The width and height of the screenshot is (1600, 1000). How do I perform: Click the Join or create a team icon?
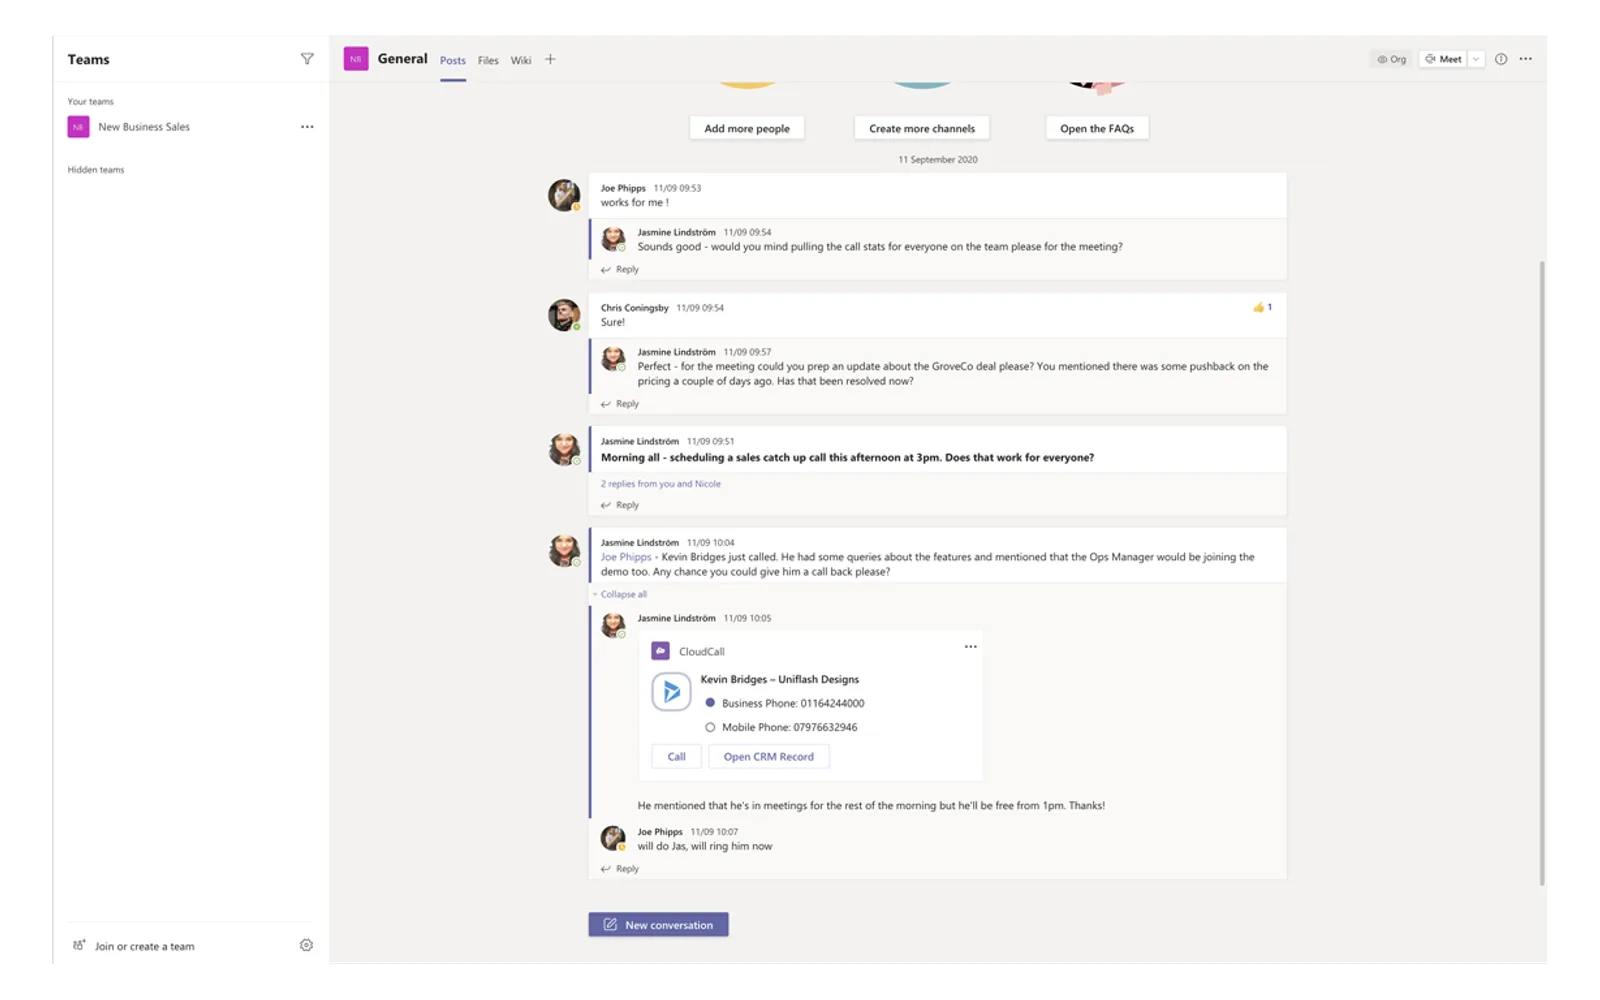pyautogui.click(x=79, y=945)
